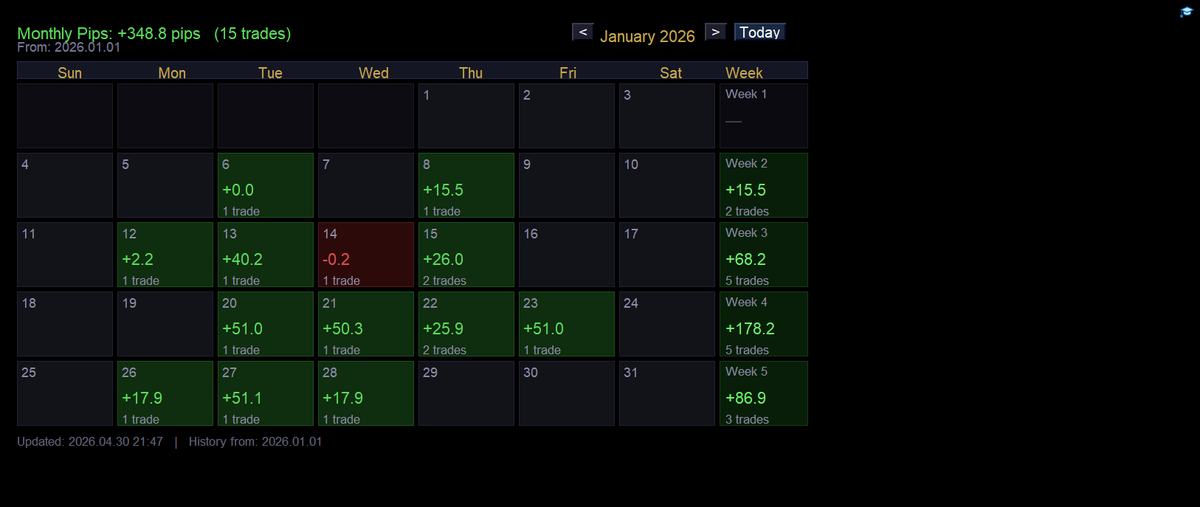Select empty day January 11
Image resolution: width=1200 pixels, height=507 pixels.
[65, 254]
